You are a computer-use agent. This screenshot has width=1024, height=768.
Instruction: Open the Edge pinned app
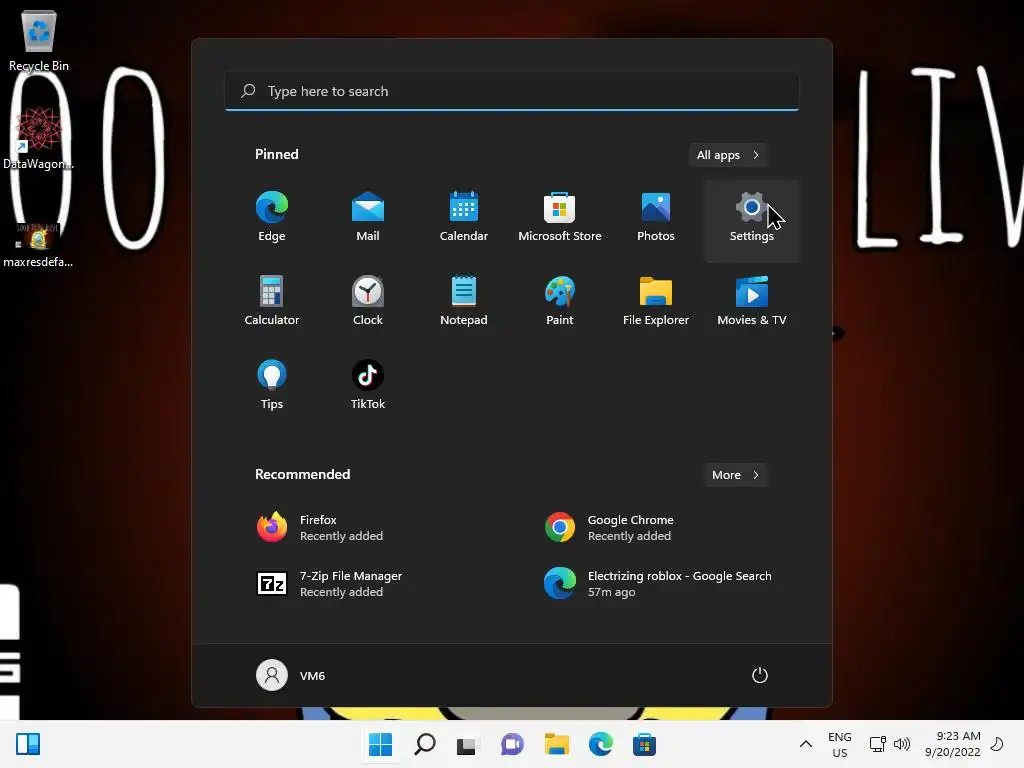pos(272,217)
